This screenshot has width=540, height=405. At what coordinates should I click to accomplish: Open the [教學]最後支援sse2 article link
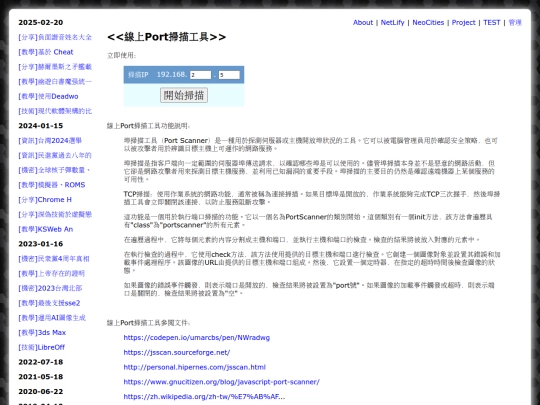(49, 303)
